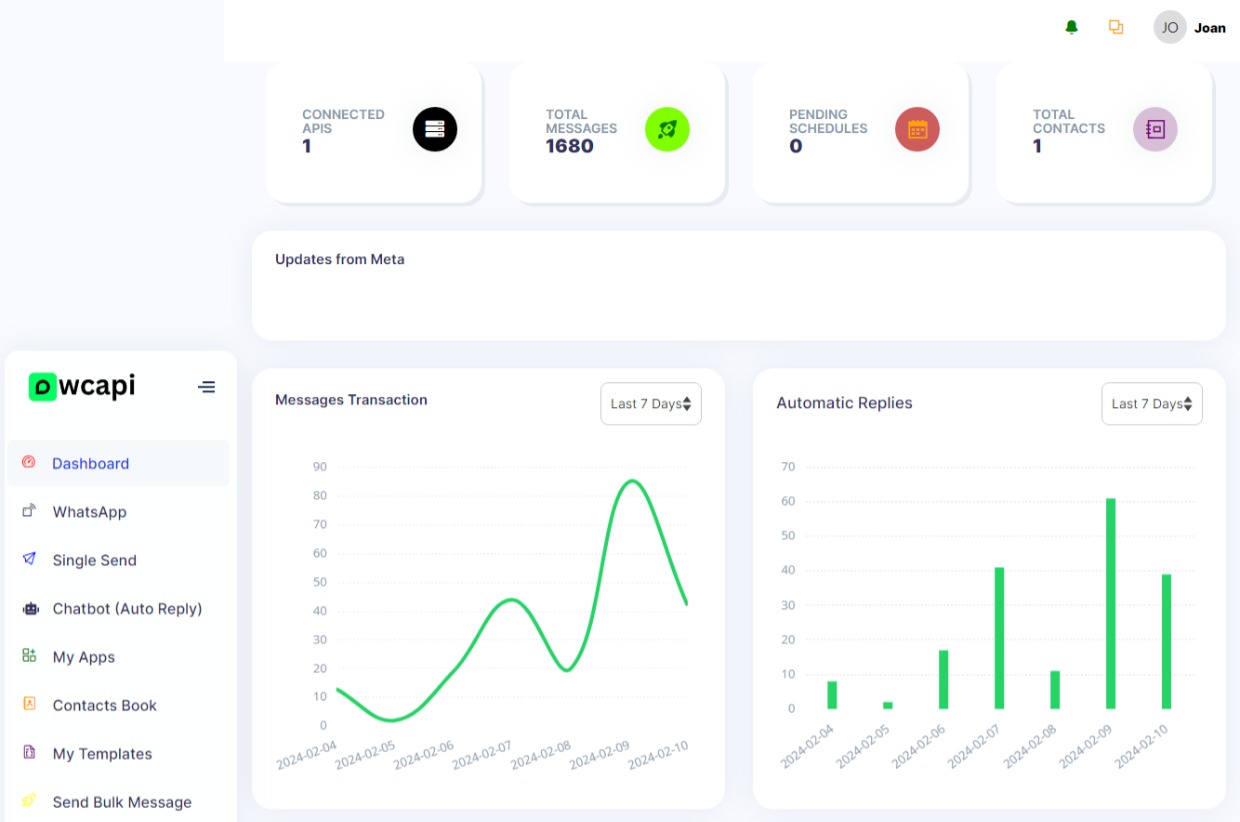Click the notification bell icon
The height and width of the screenshot is (822, 1240).
1070,27
